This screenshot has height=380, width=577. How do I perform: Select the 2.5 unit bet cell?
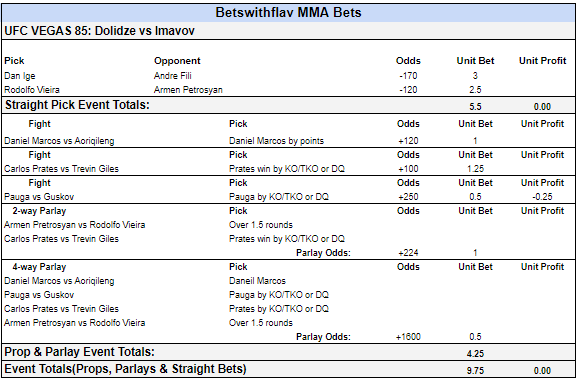point(475,90)
